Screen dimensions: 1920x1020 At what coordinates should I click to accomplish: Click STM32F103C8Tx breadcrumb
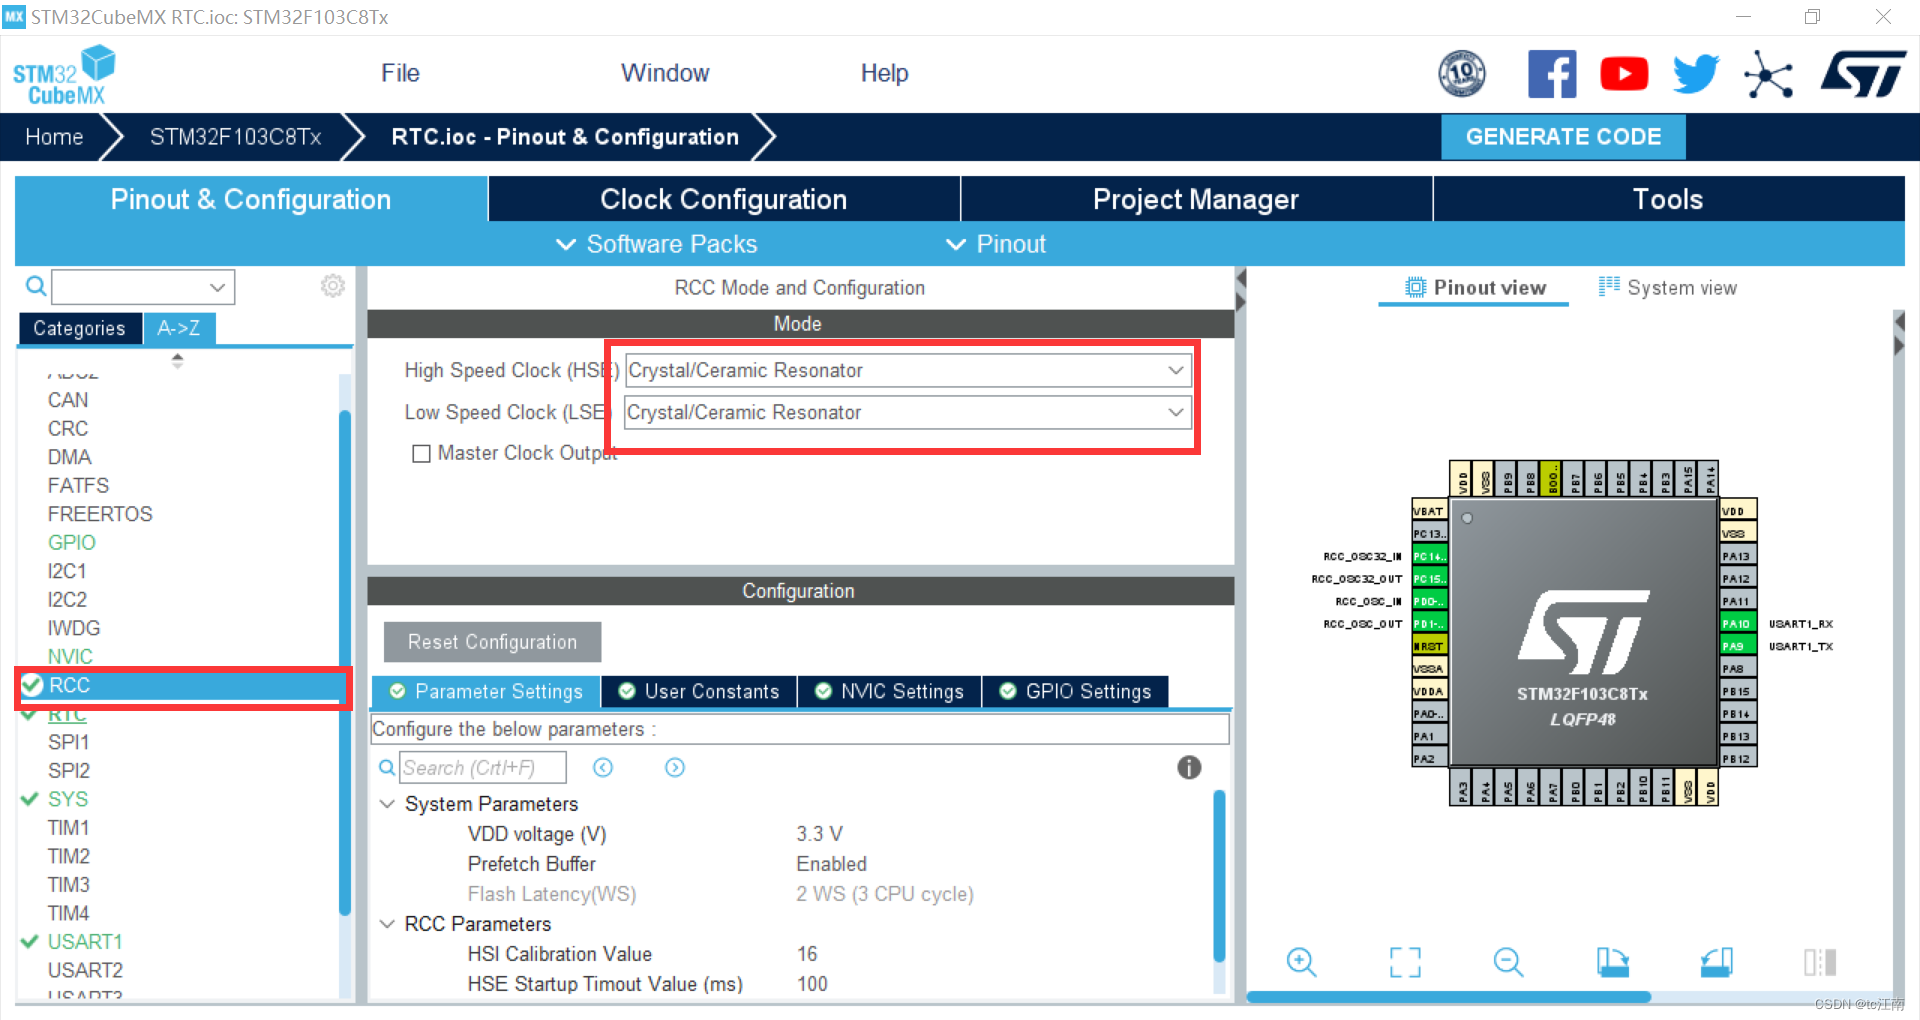(235, 137)
